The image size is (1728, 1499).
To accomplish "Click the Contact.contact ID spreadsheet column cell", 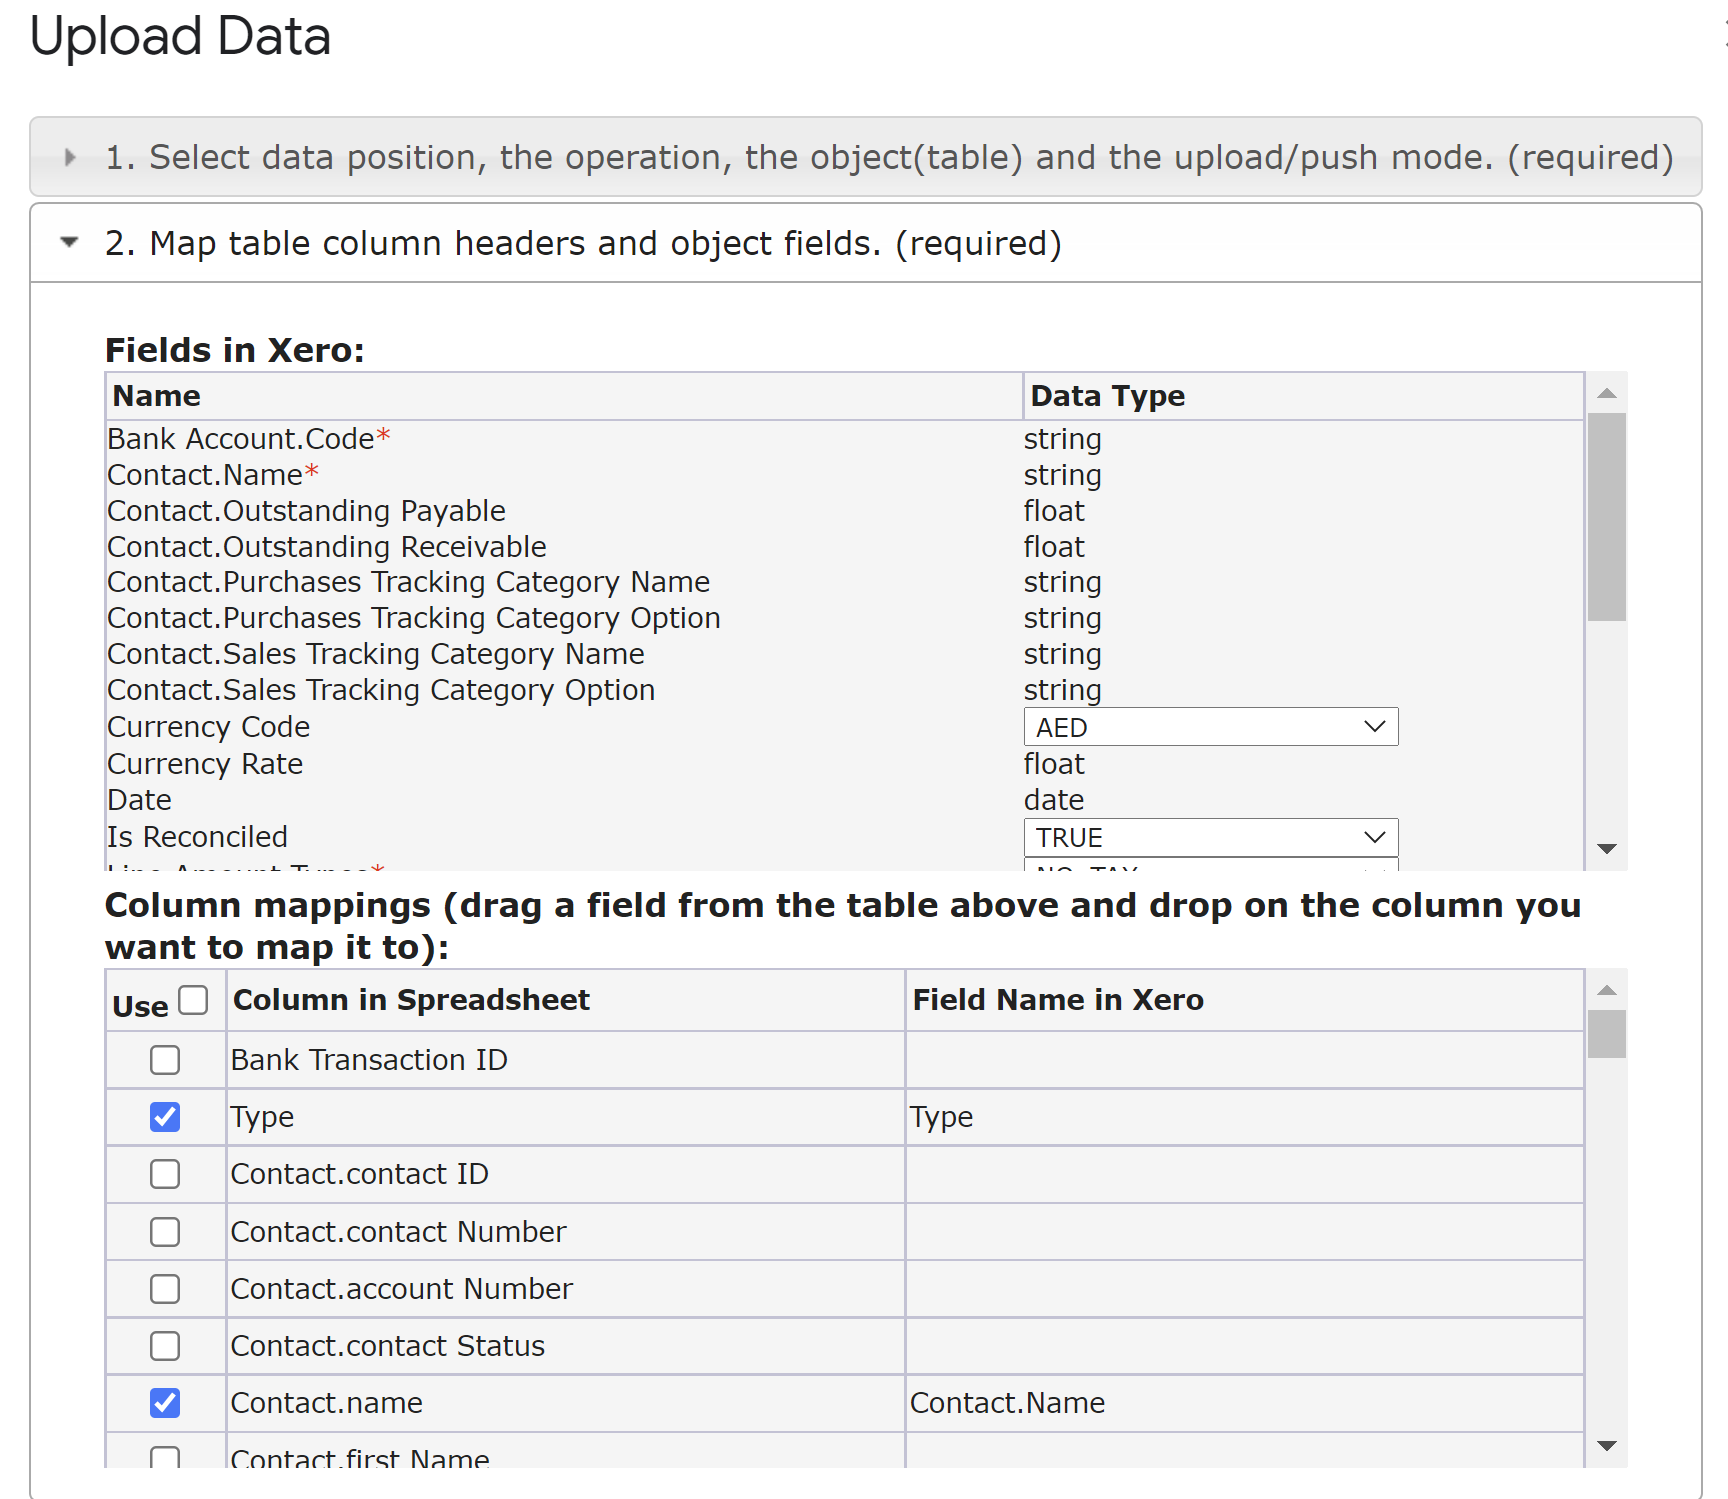I will click(566, 1174).
